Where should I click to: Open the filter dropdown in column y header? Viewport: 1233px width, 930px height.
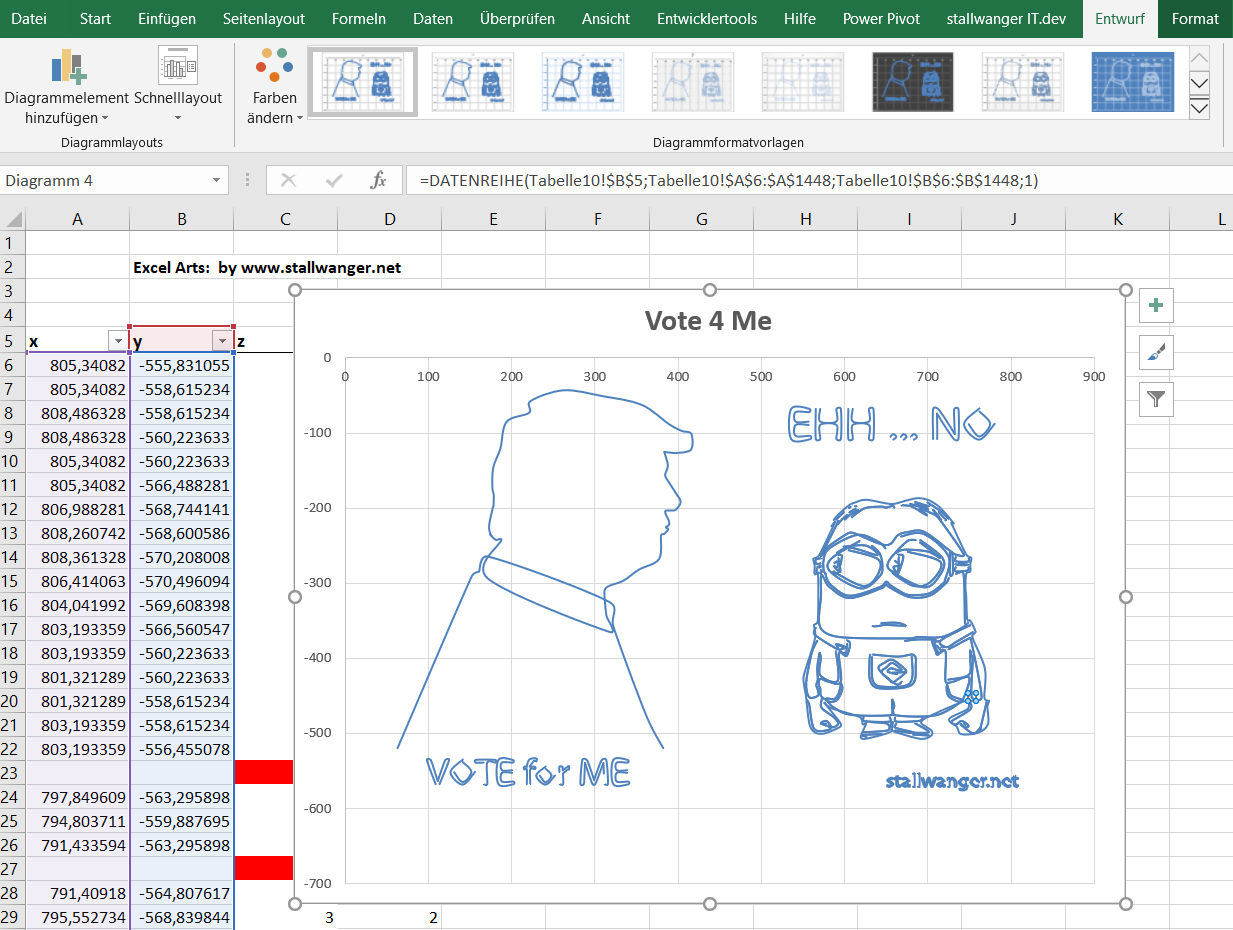222,341
